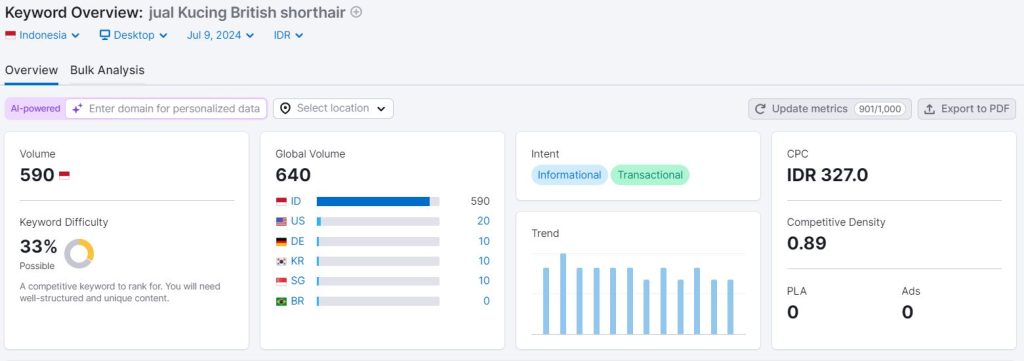Click the US country link in Global Volume

point(298,221)
